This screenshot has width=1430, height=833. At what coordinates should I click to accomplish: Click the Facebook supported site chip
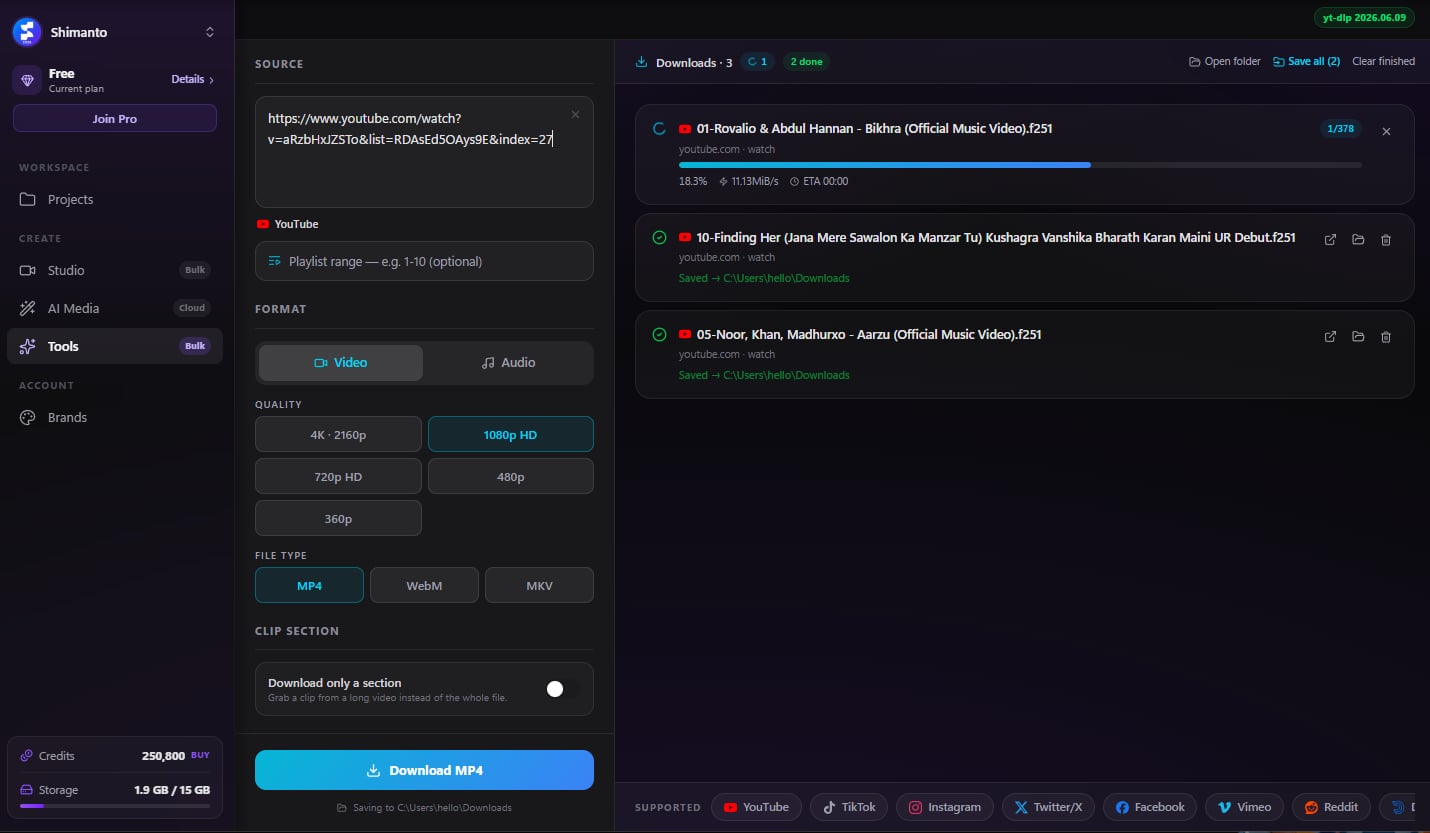click(1150, 807)
